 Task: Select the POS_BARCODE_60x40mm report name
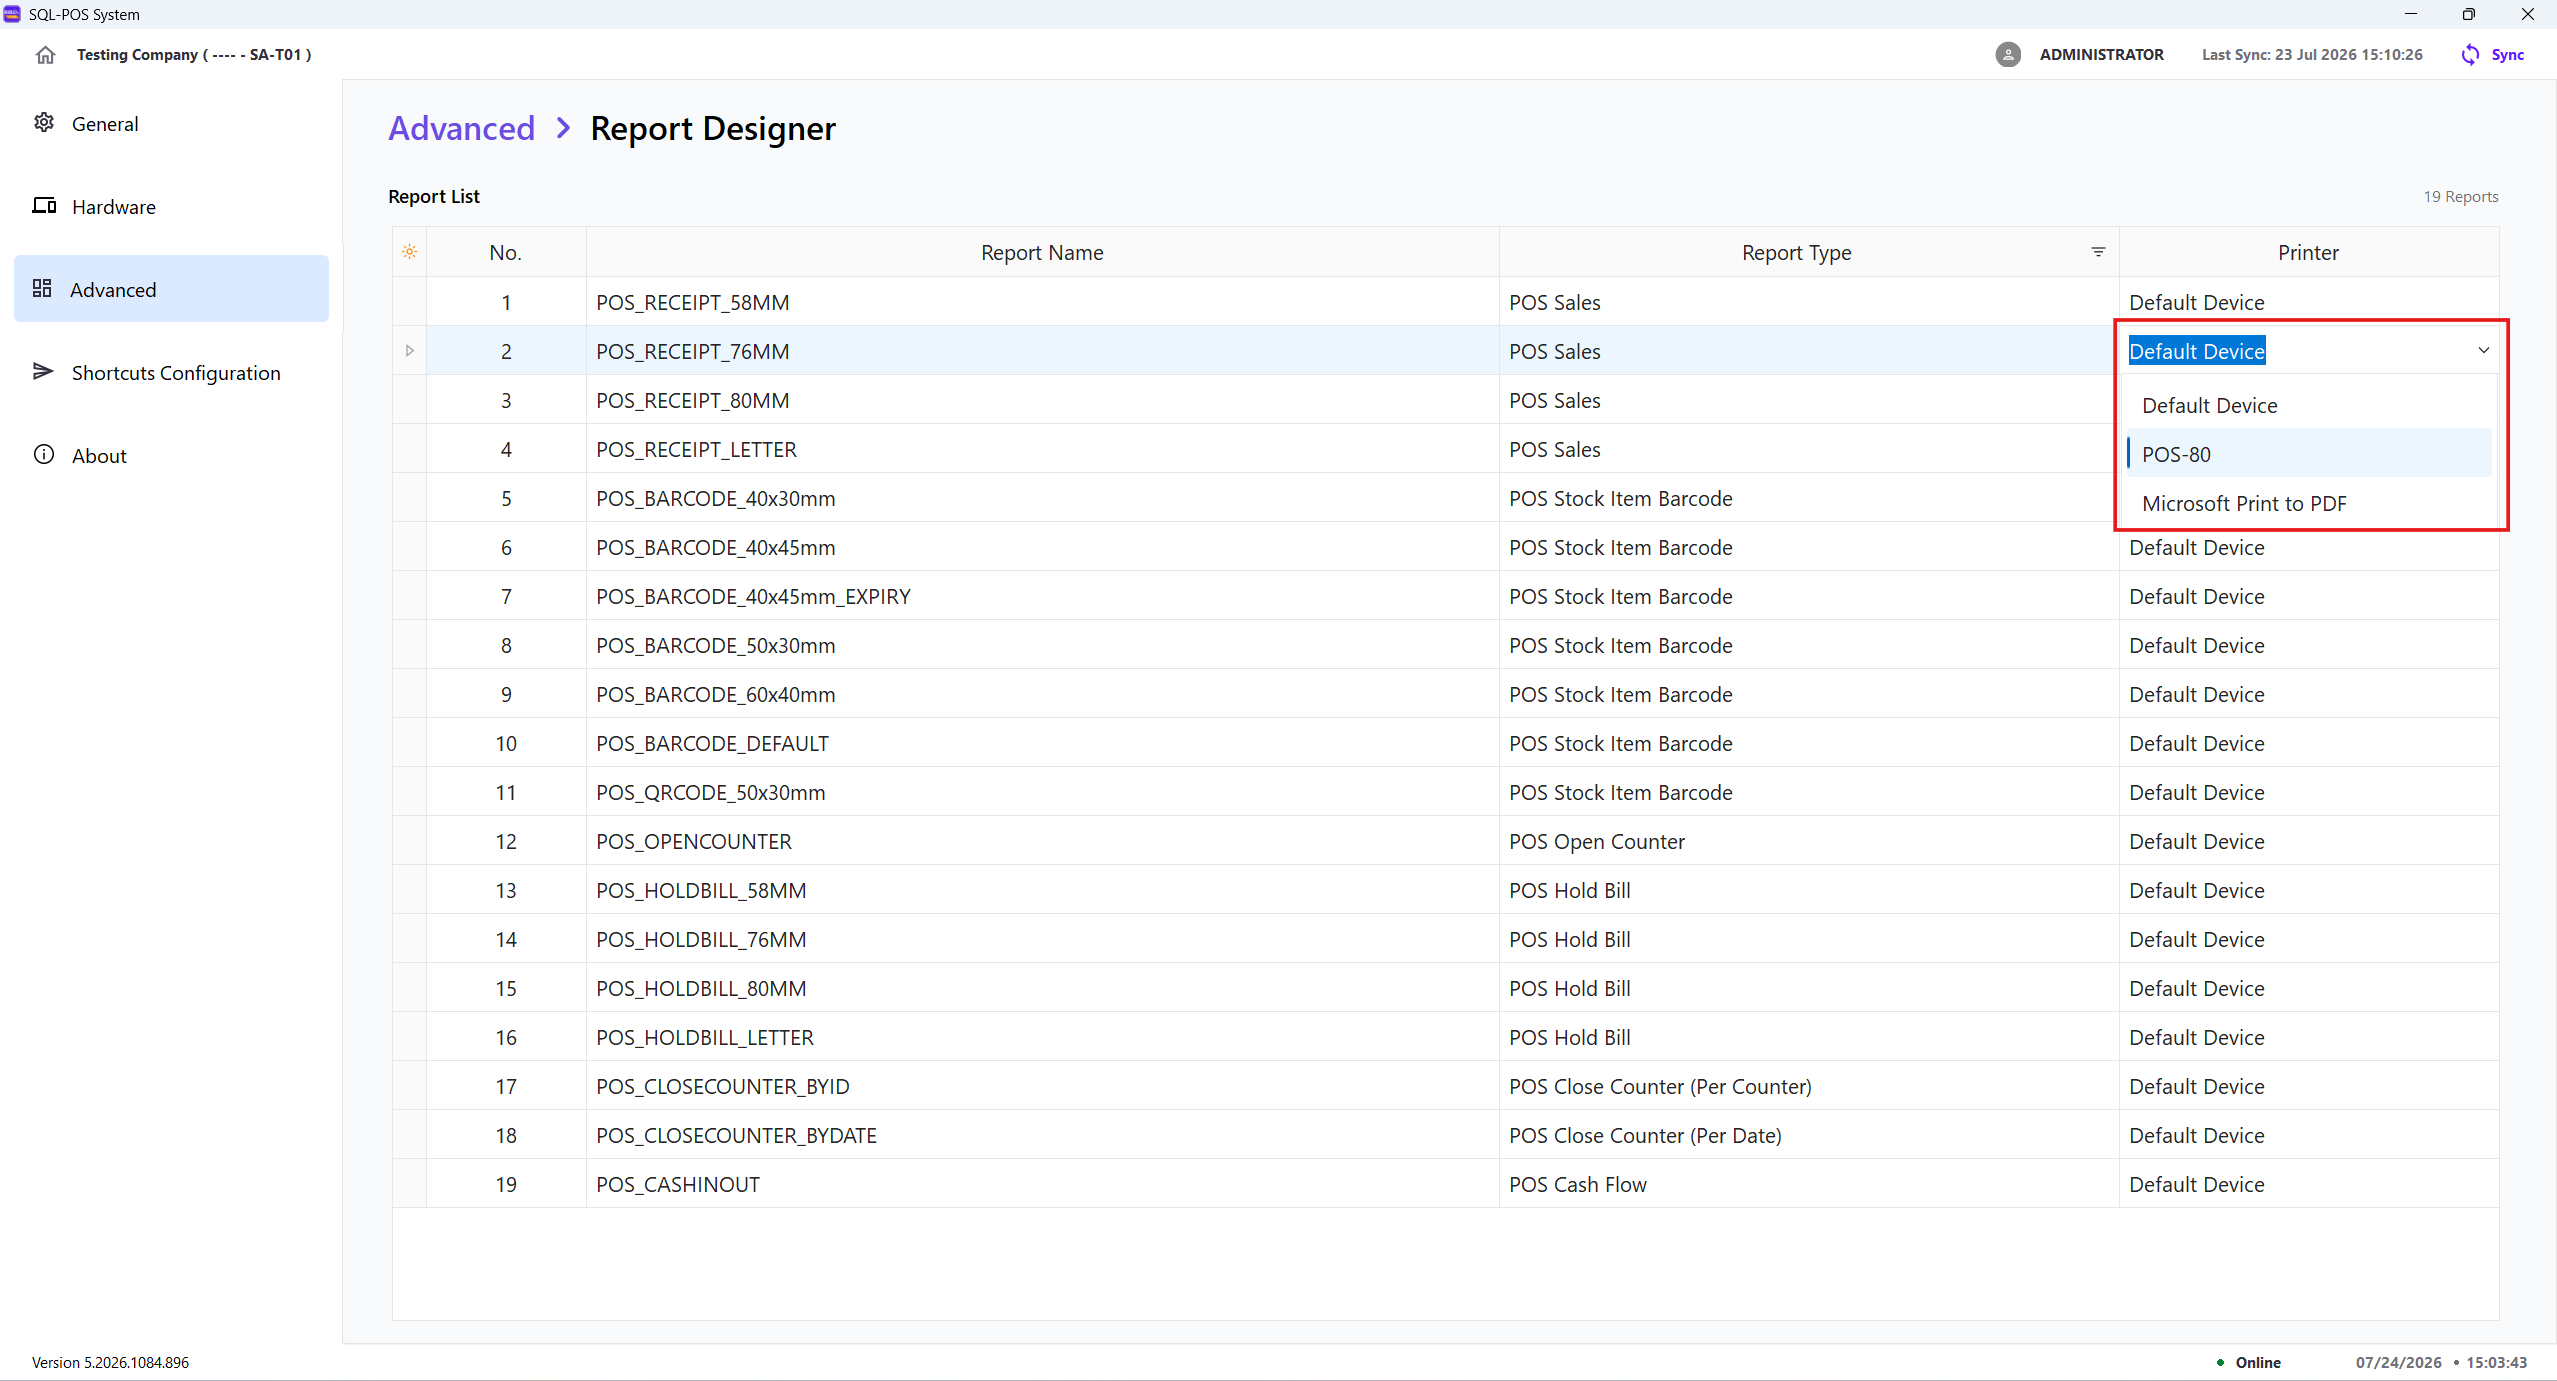[x=715, y=694]
